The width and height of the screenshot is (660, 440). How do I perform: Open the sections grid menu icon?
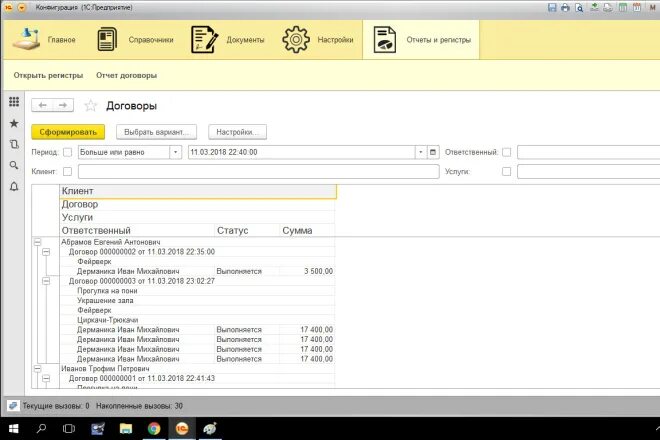click(14, 101)
